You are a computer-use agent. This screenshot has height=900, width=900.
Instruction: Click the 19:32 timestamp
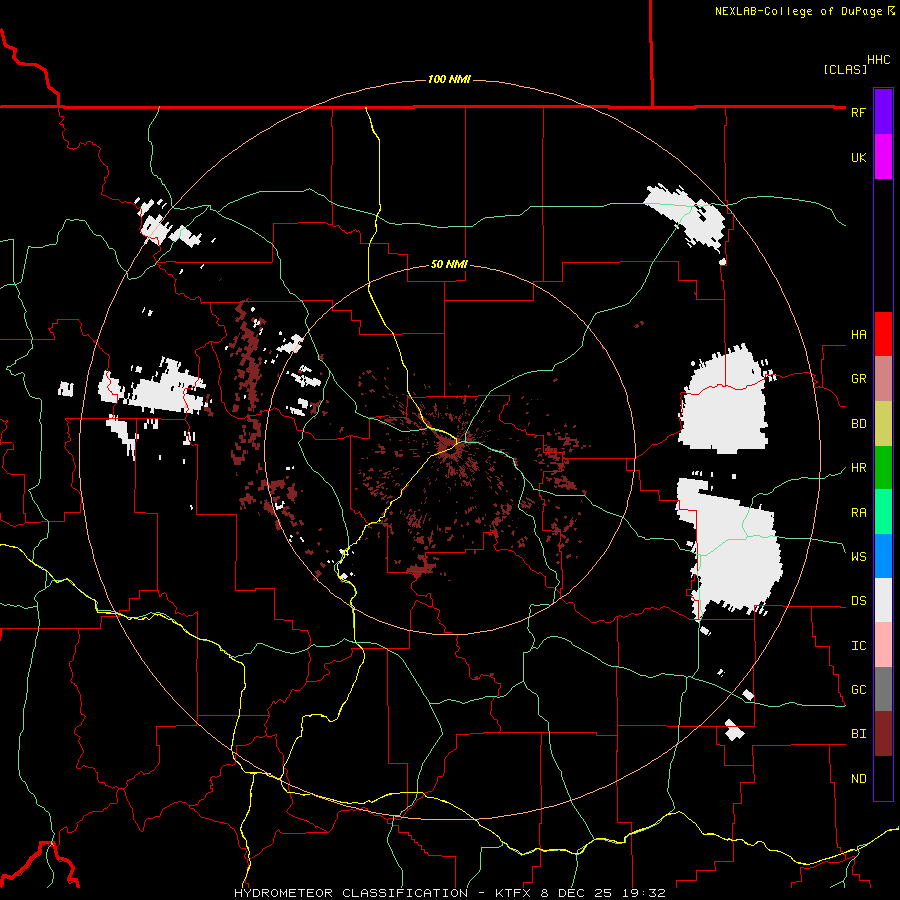coord(643,893)
